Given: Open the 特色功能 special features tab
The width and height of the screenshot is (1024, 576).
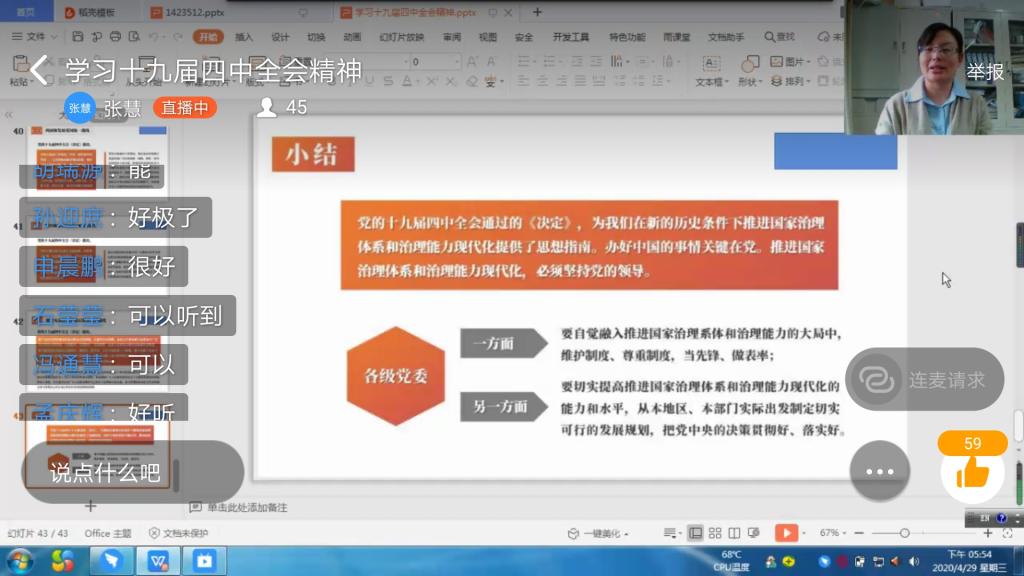Looking at the screenshot, I should click(x=628, y=37).
